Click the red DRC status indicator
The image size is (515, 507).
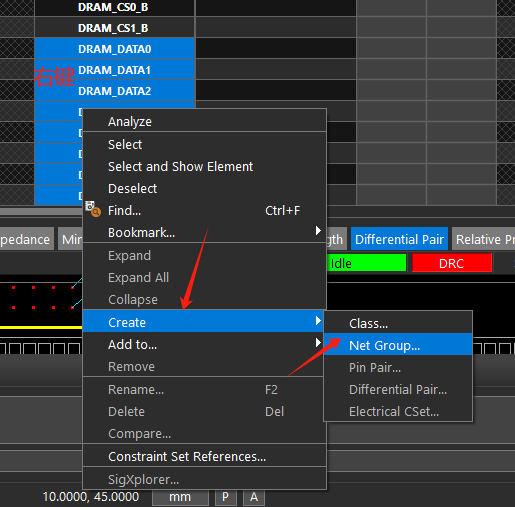(x=452, y=263)
